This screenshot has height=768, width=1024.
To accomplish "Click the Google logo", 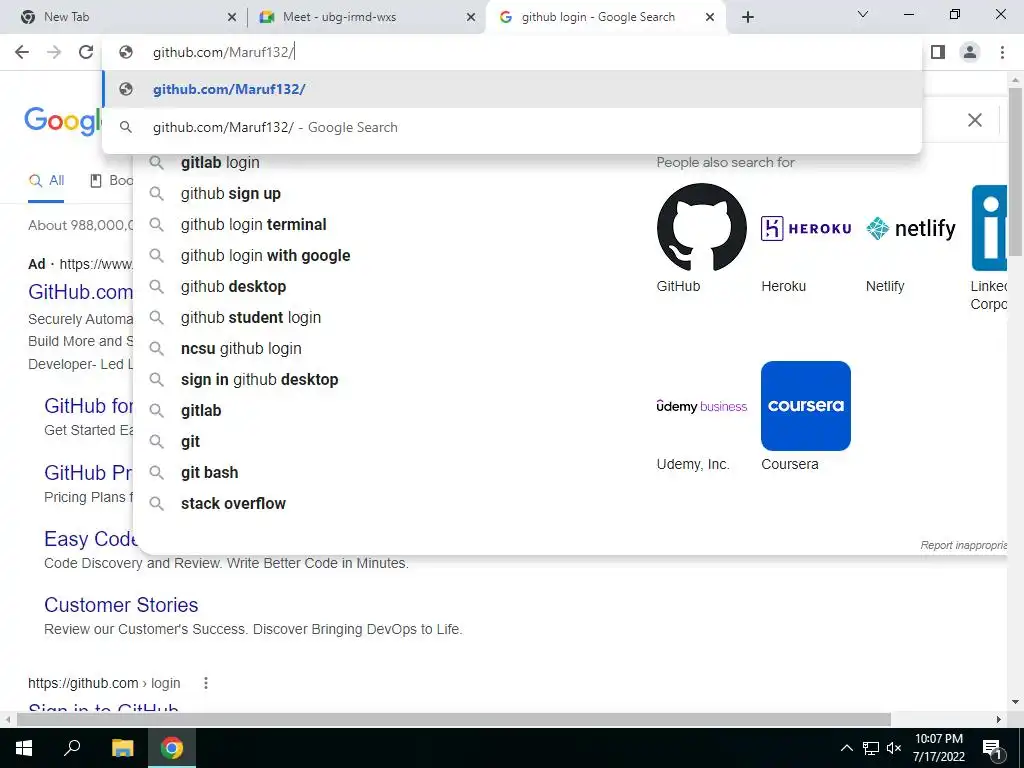I will [63, 121].
